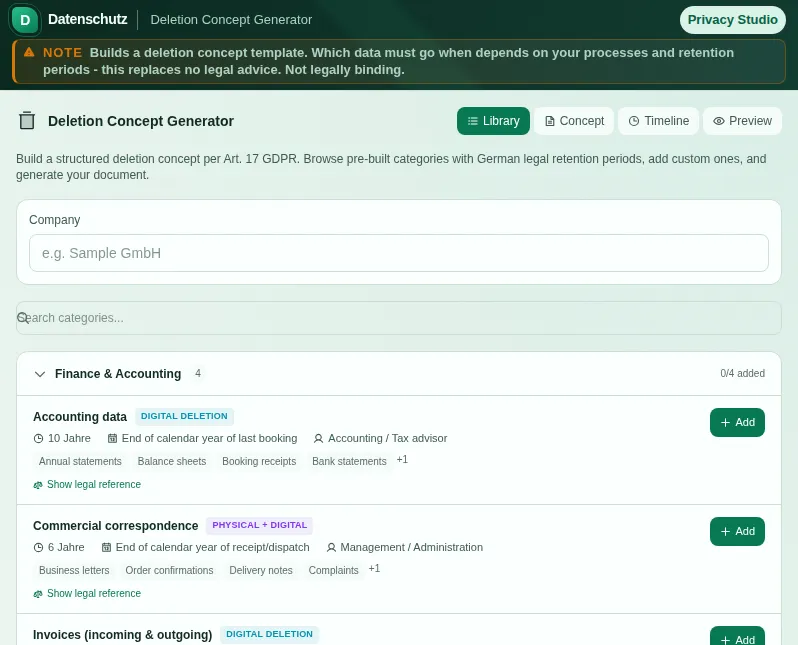798x645 pixels.
Task: Collapse the Finance & Accounting section chevron
Action: pos(40,374)
